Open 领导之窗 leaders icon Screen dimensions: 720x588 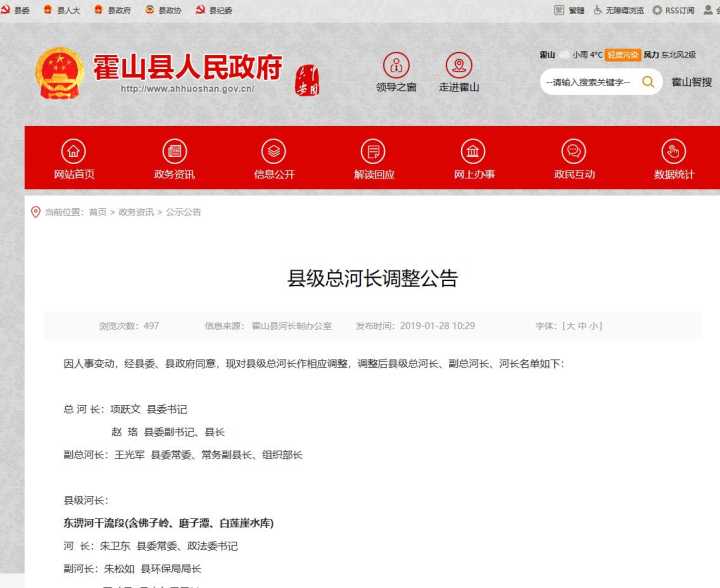tap(396, 72)
